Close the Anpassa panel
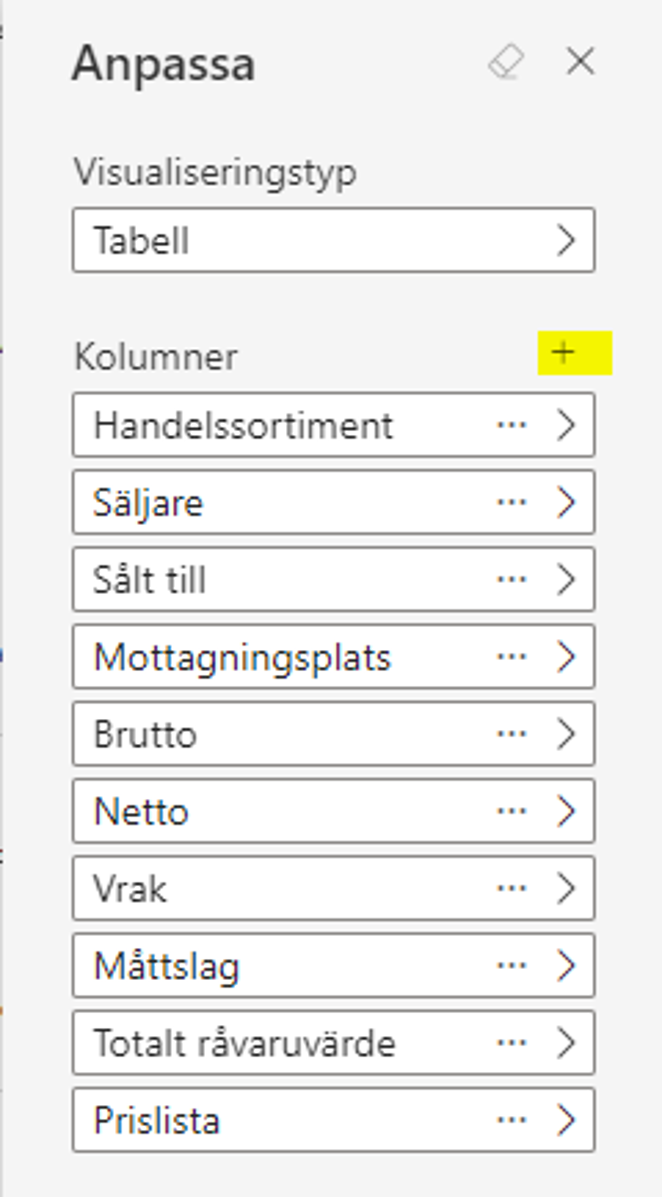 click(x=580, y=62)
